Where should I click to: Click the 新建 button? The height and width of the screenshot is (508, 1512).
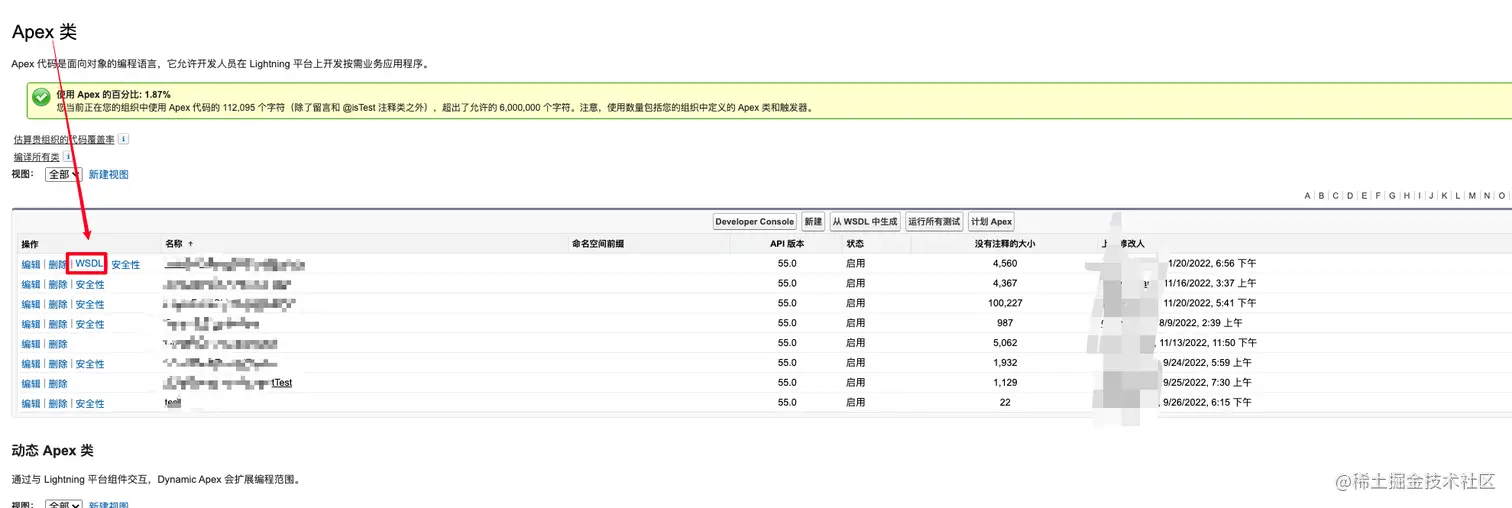click(813, 221)
